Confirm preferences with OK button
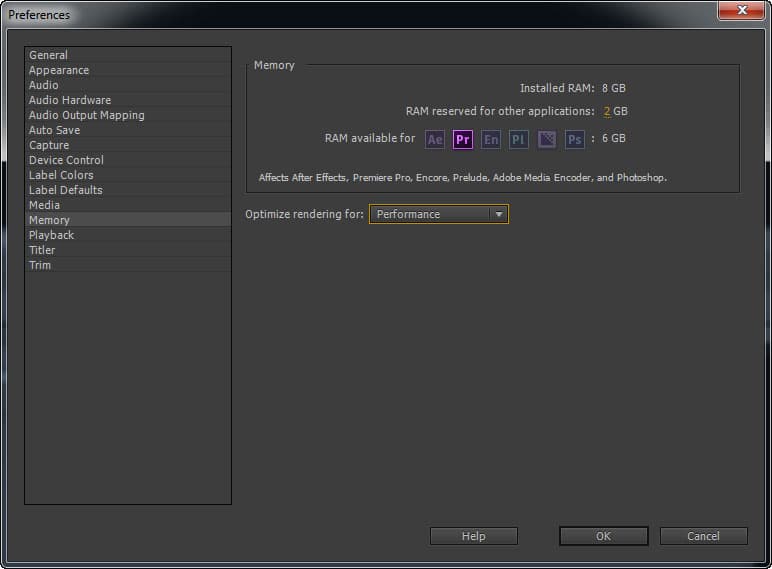 pos(604,536)
